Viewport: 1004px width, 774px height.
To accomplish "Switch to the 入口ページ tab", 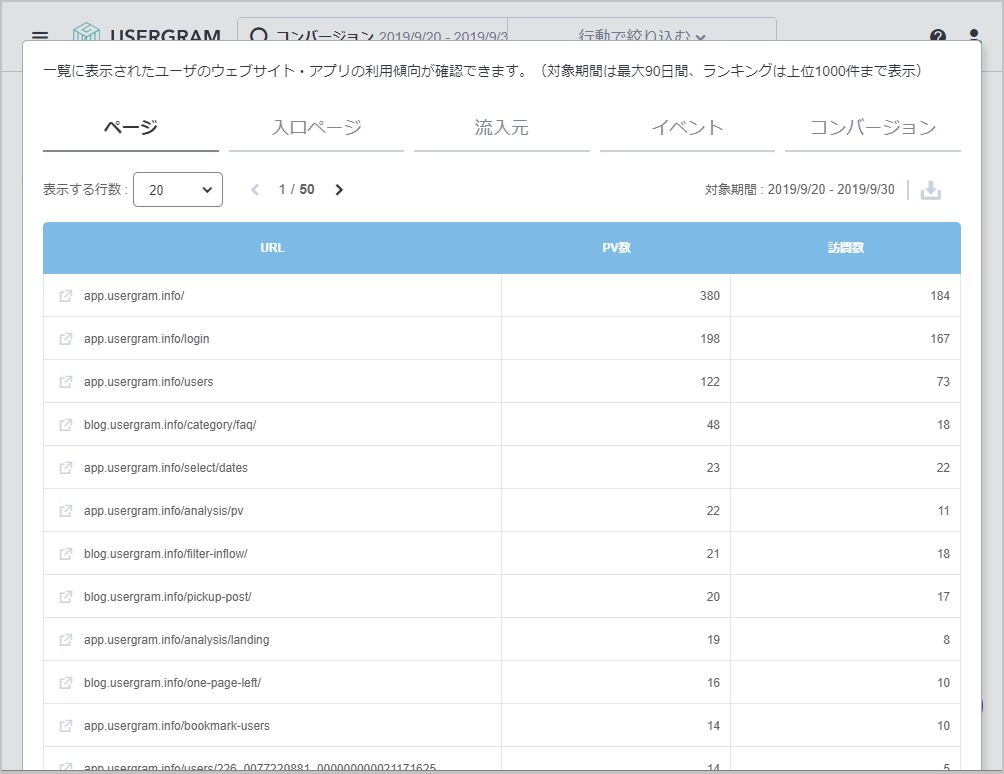I will click(316, 128).
